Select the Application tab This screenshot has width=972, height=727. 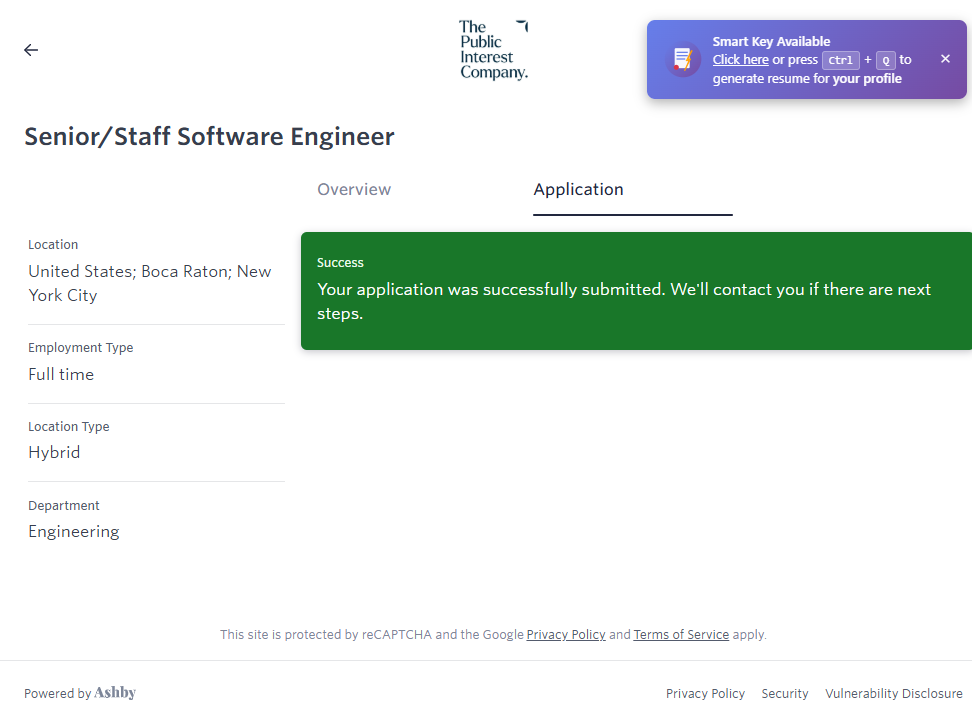coord(578,190)
